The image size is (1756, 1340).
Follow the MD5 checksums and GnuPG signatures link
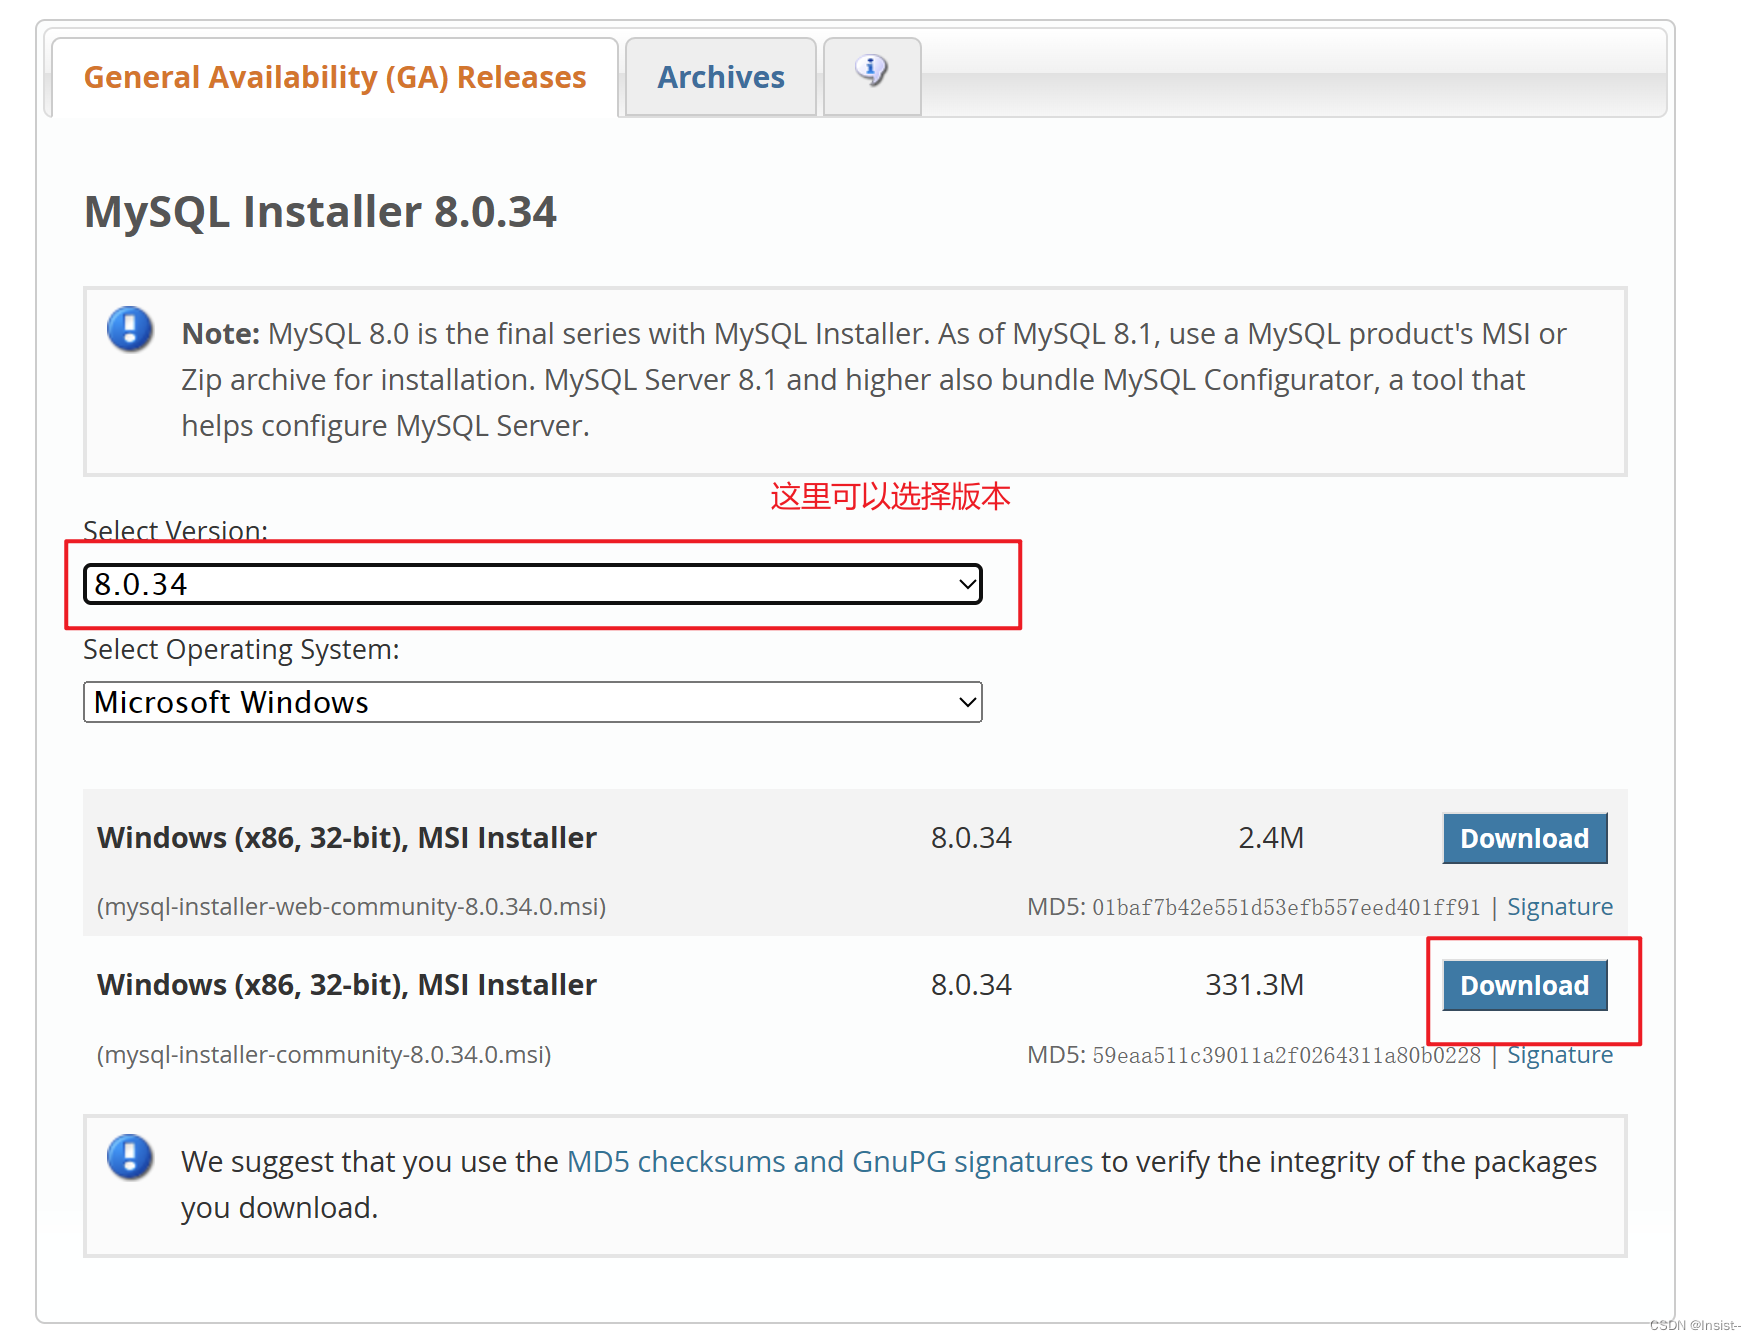coord(830,1162)
